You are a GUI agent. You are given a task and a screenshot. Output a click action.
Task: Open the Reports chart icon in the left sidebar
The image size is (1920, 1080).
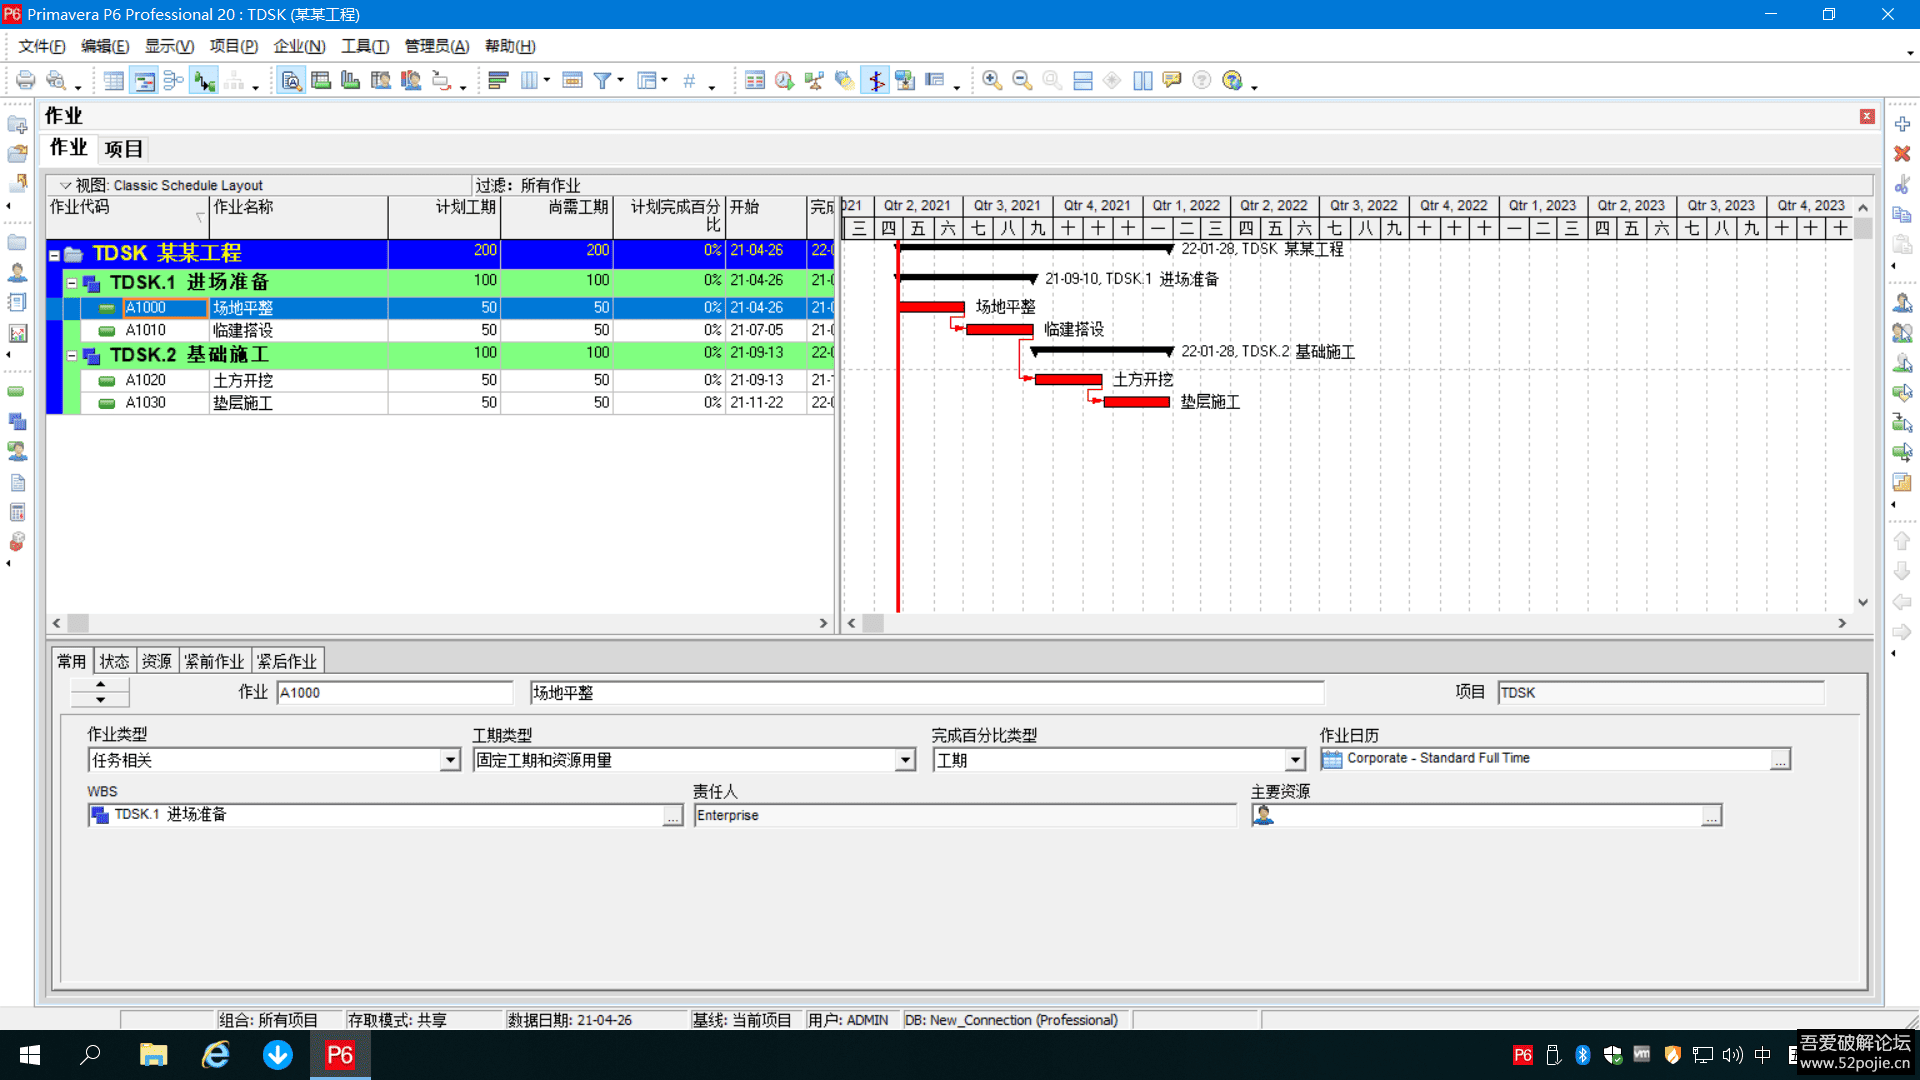click(x=17, y=333)
